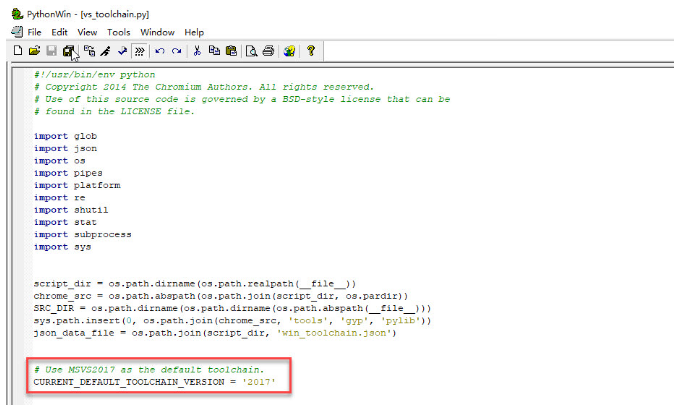678x409 pixels.
Task: Click the greyed-out Save floppy icon
Action: tap(51, 51)
